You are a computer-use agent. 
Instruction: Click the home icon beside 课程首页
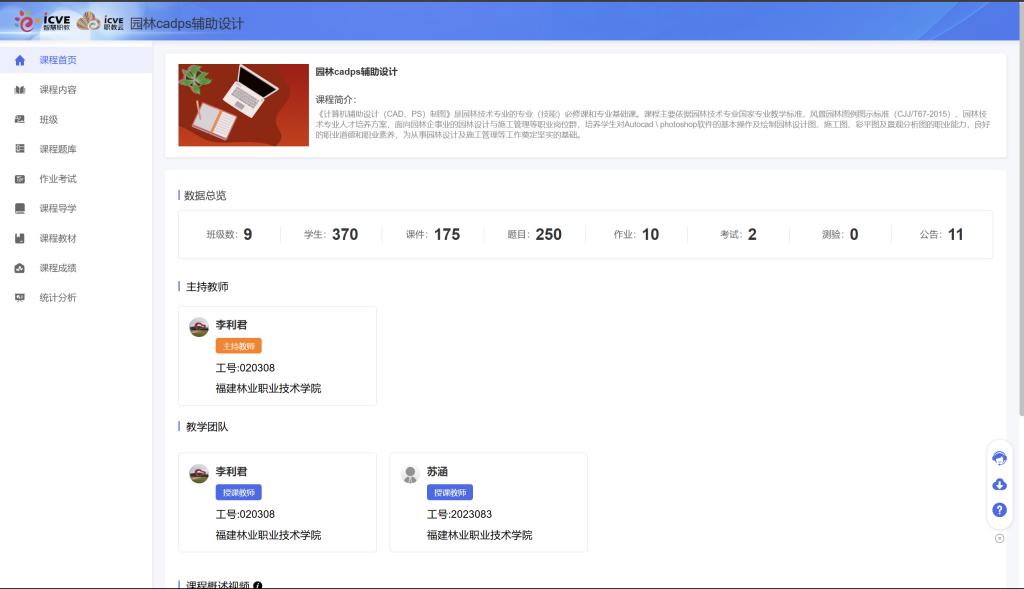(x=20, y=60)
